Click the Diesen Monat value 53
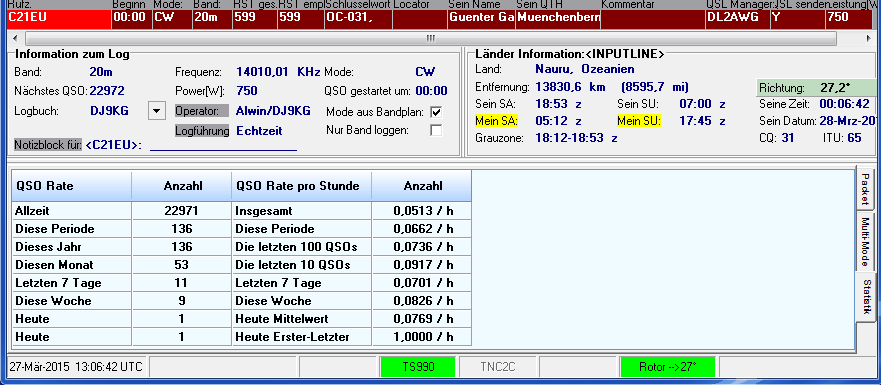881x385 pixels. 182,265
